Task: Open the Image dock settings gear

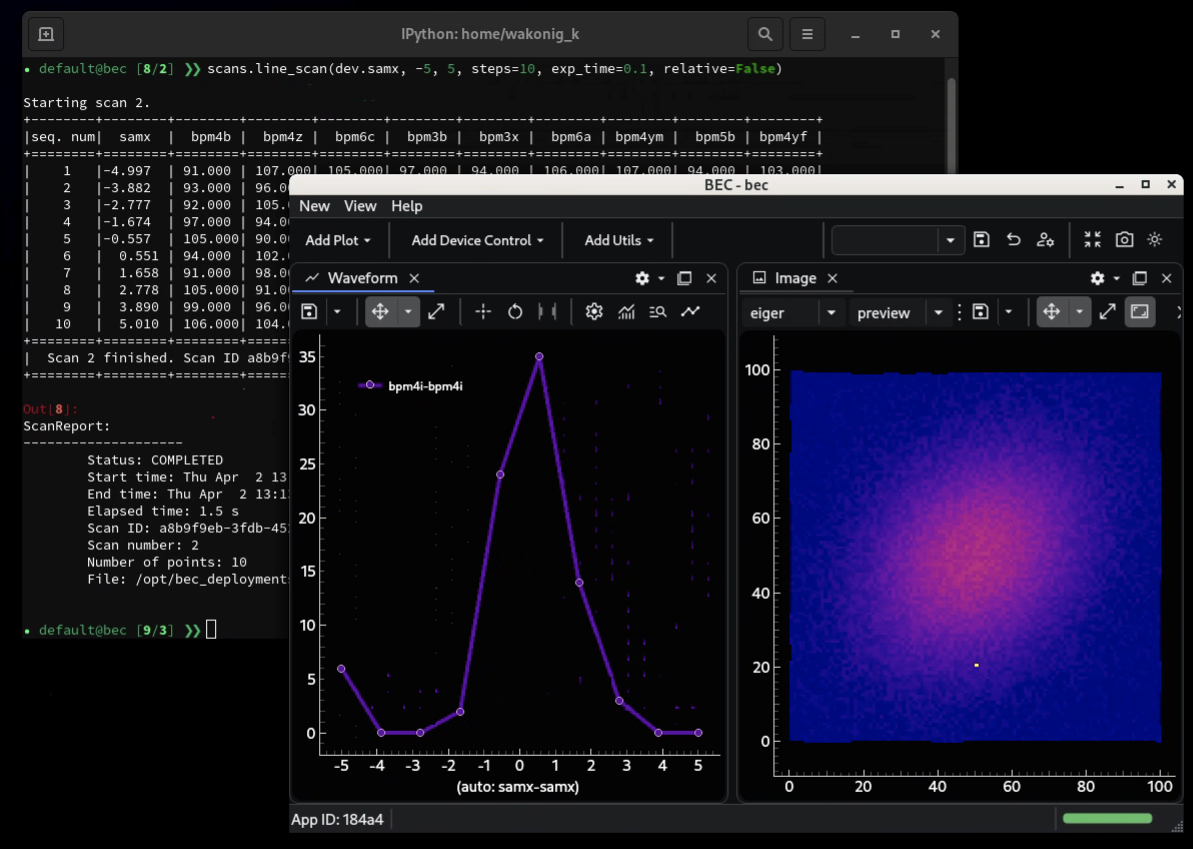Action: click(x=1097, y=278)
